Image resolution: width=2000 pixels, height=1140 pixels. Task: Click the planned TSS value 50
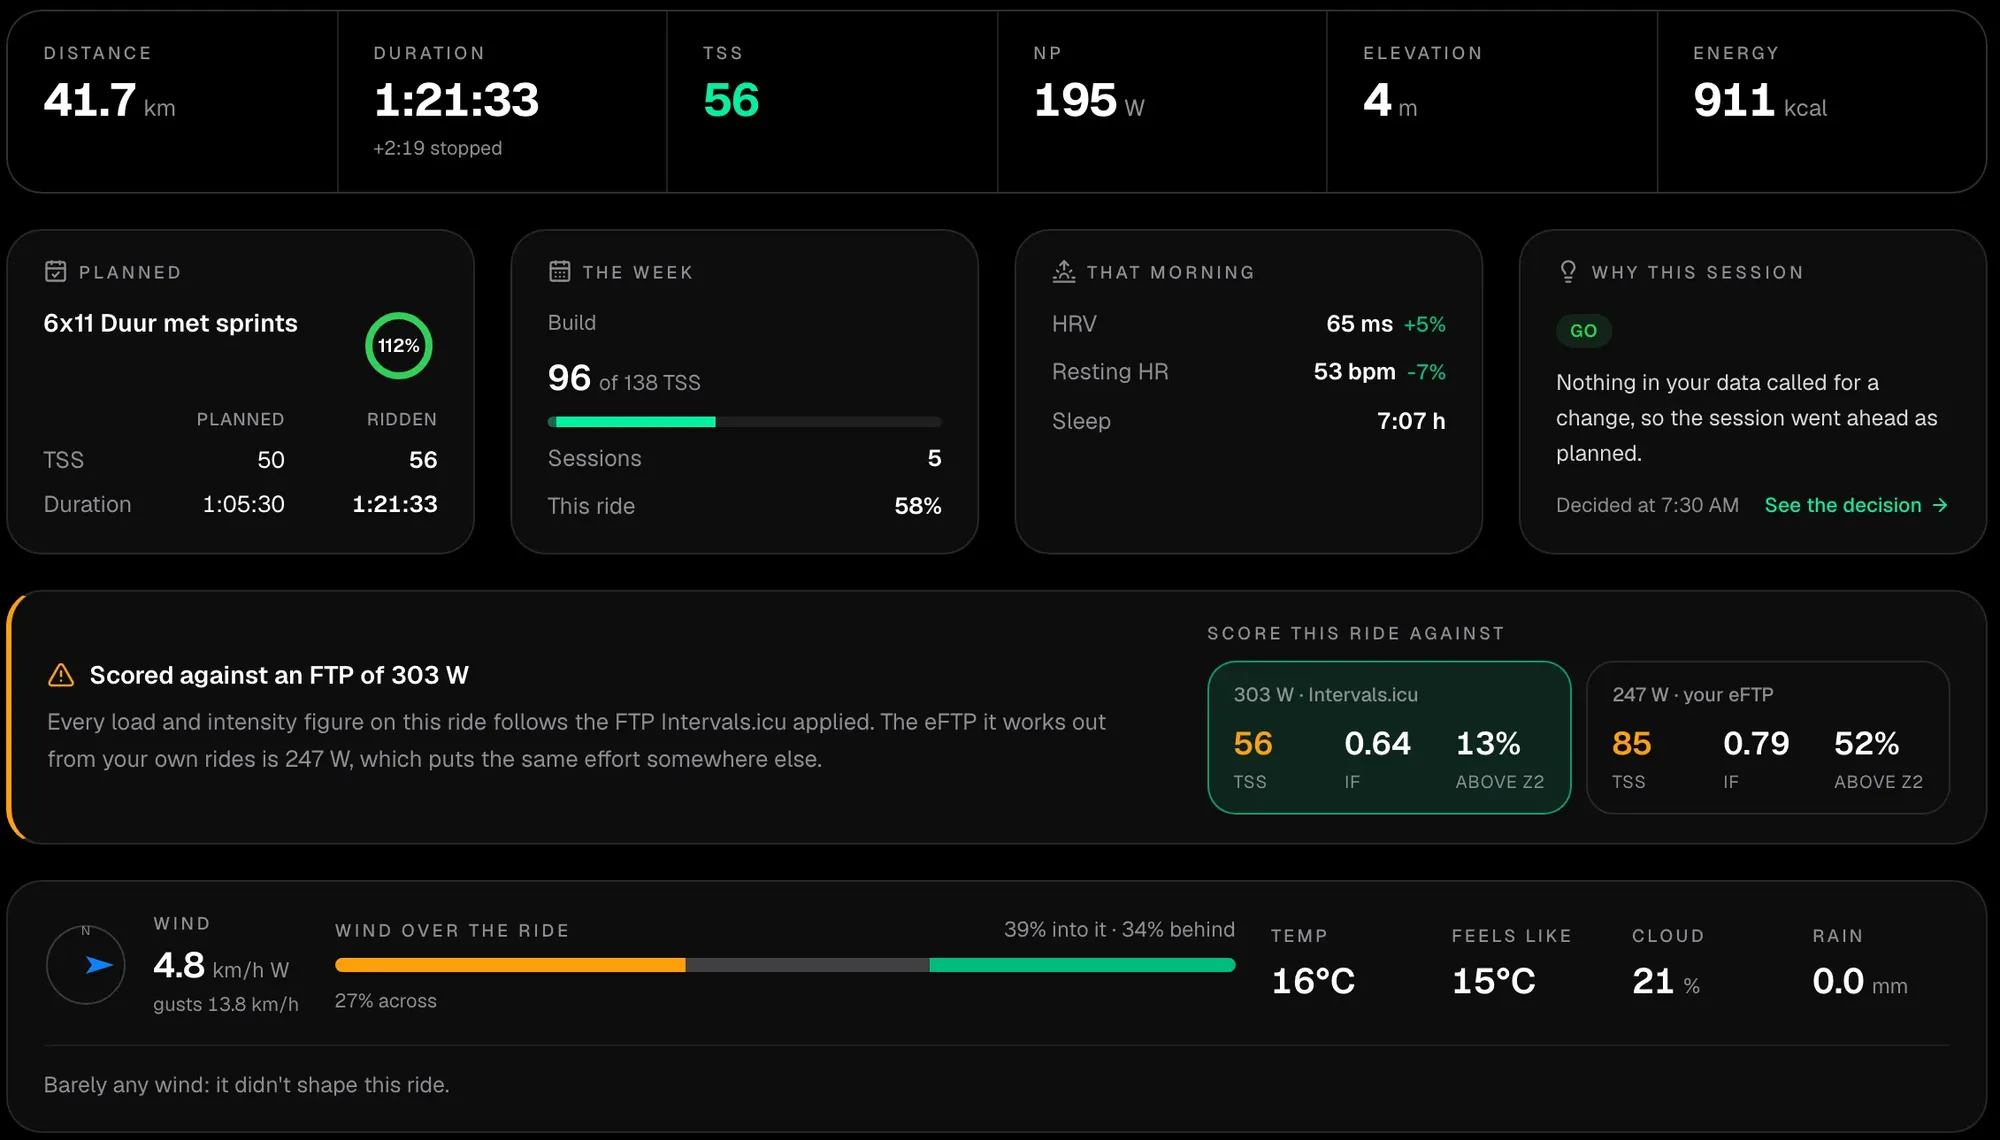(x=271, y=460)
